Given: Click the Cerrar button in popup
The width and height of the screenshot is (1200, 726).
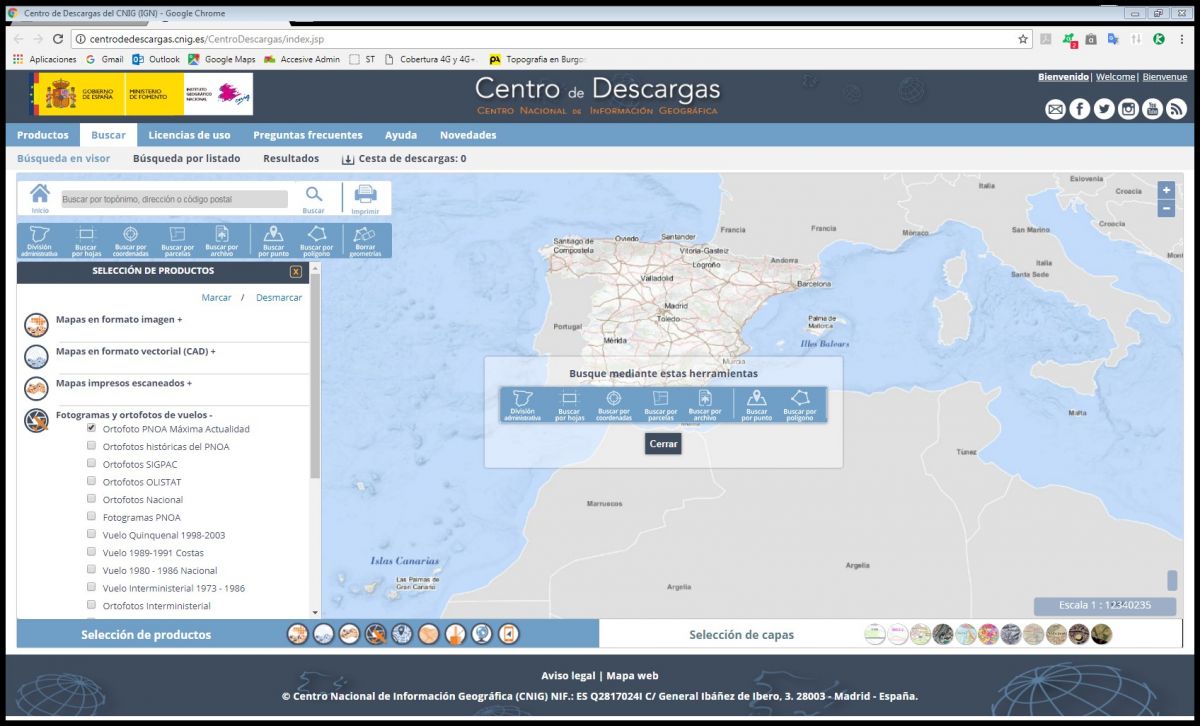Looking at the screenshot, I should (663, 443).
